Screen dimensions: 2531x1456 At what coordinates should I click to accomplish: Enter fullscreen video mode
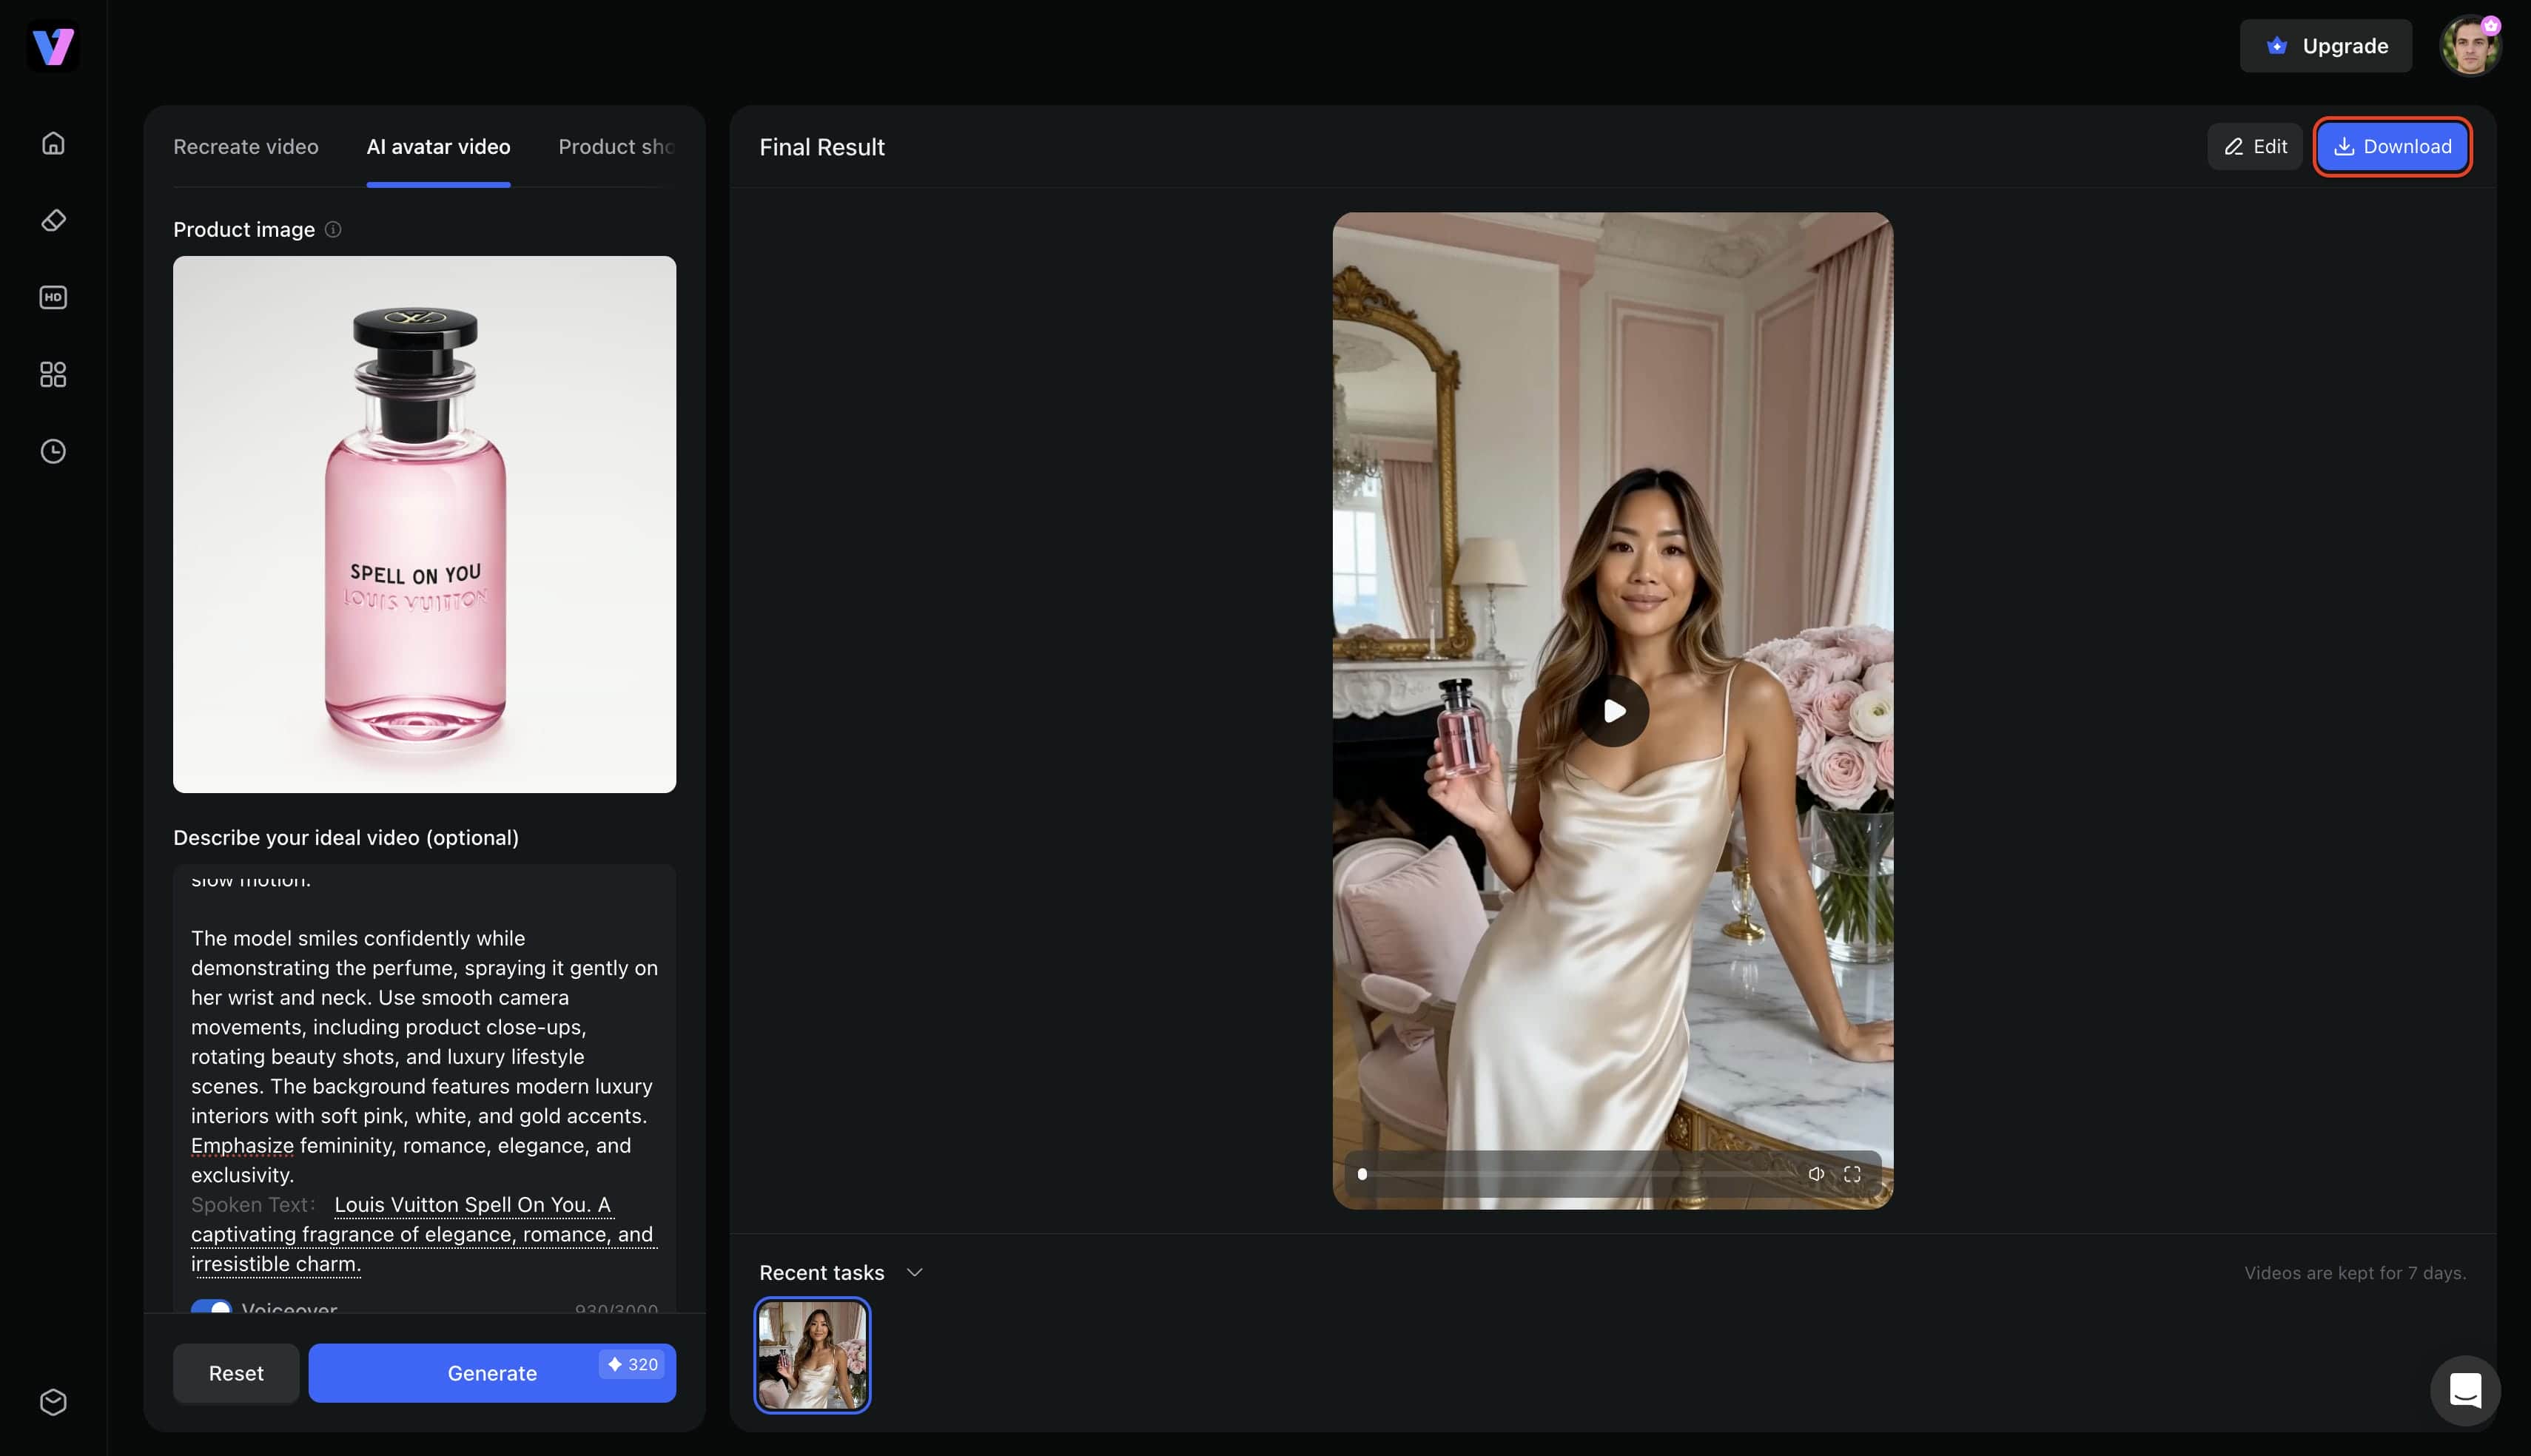[x=1852, y=1174]
